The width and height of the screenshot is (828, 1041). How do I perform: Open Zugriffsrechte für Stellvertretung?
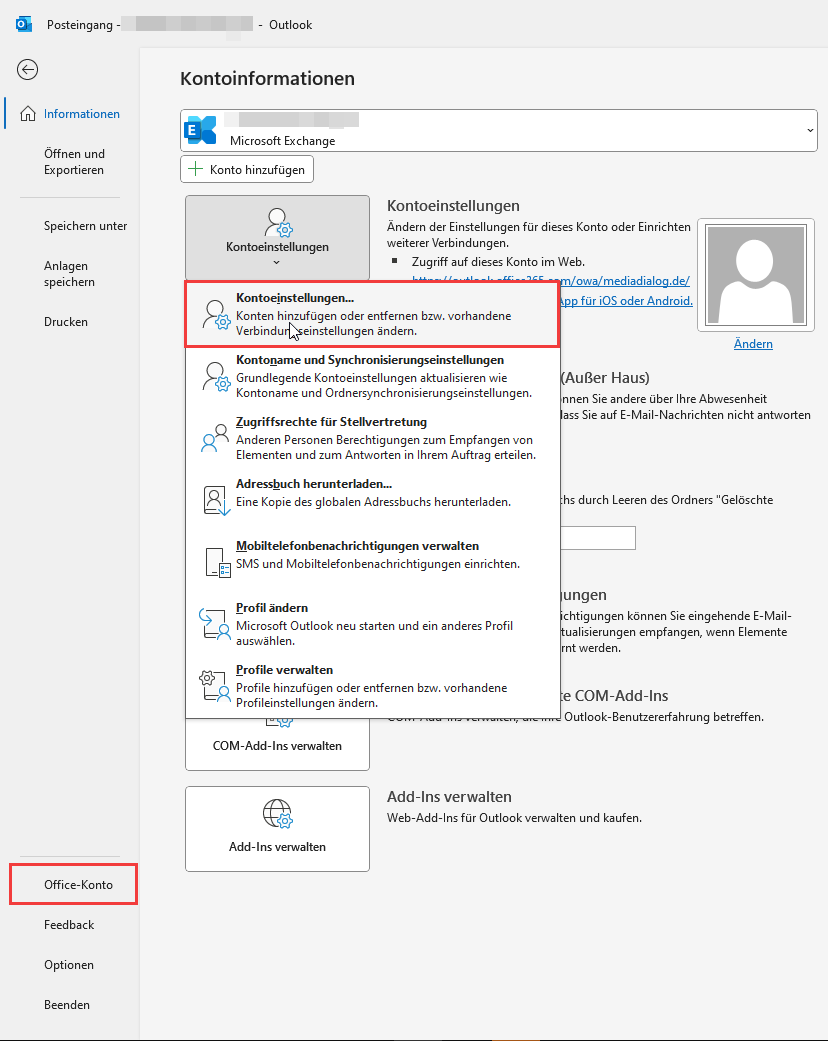[x=373, y=438]
